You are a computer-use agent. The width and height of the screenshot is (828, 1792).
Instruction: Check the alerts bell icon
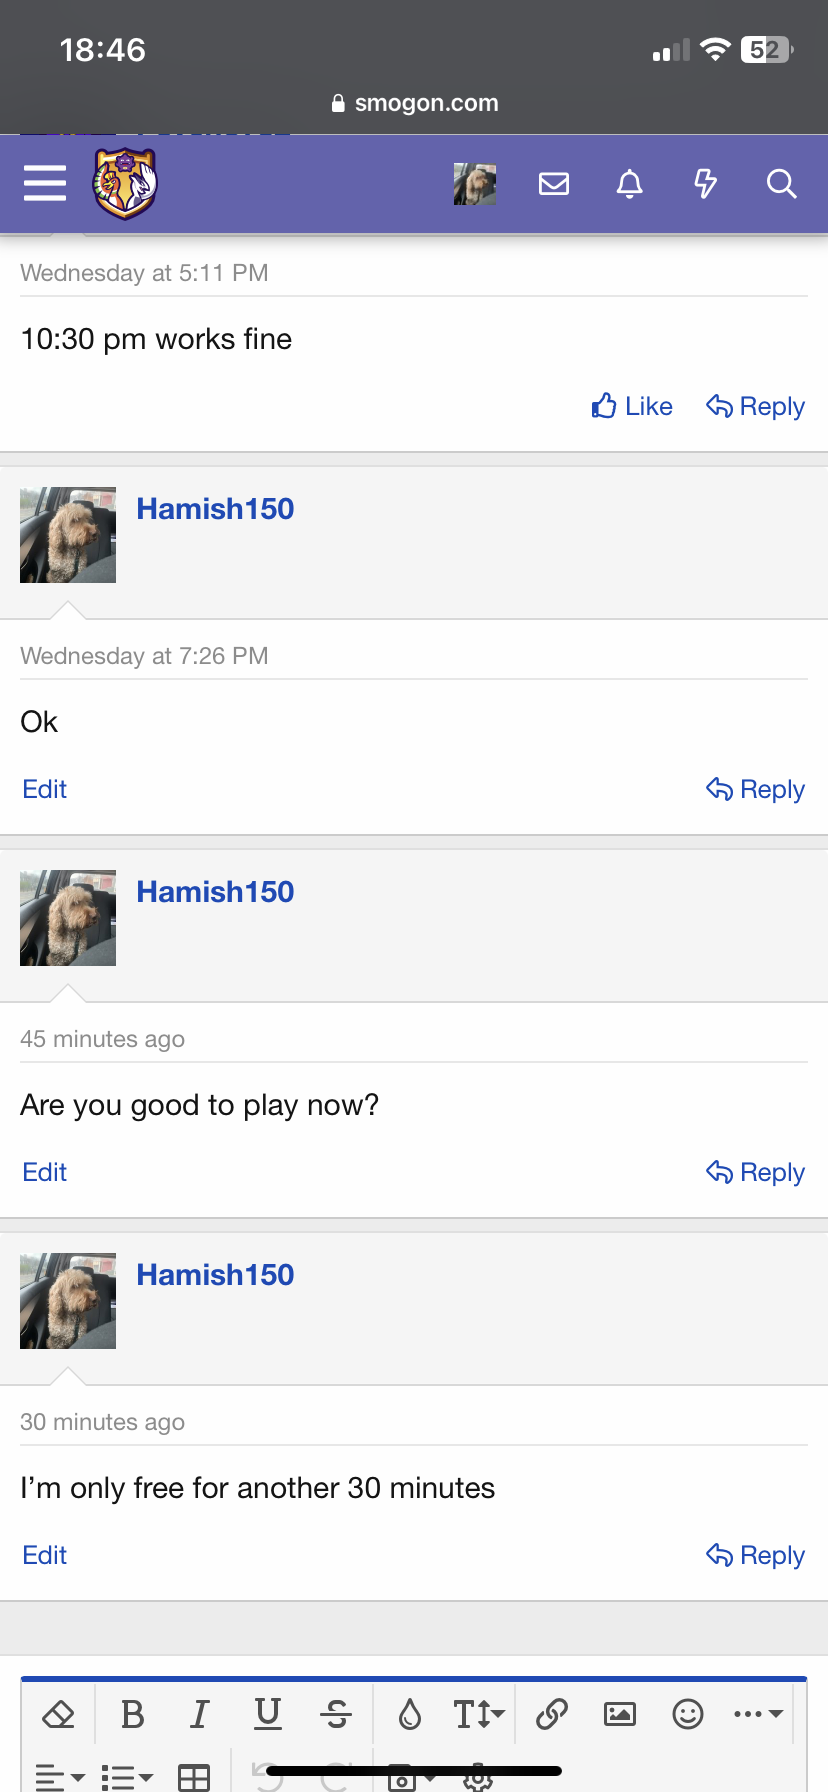[x=629, y=184]
